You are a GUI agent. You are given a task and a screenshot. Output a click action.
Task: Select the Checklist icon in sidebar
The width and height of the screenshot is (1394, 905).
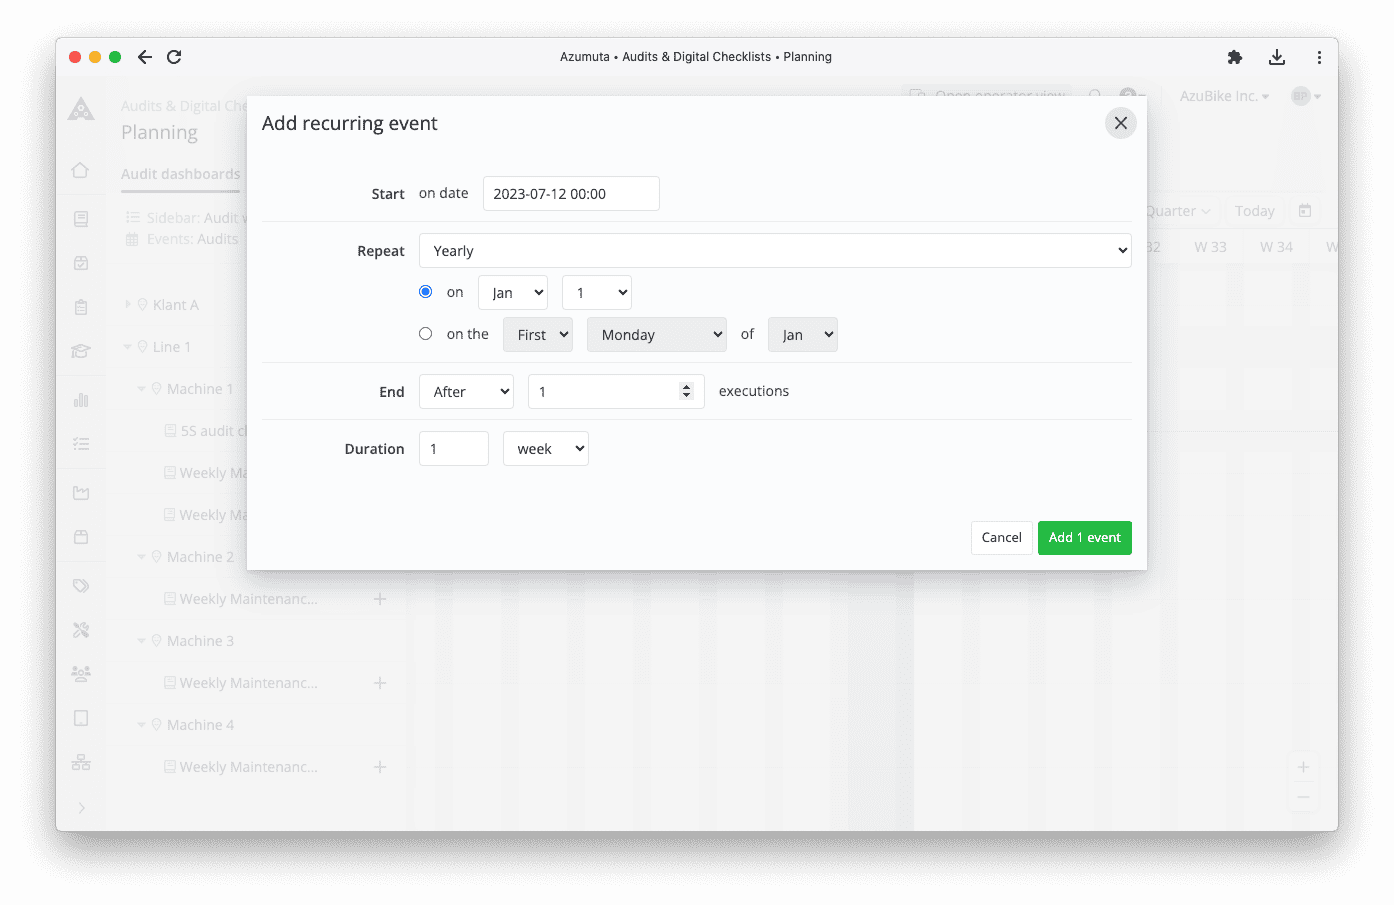[81, 443]
